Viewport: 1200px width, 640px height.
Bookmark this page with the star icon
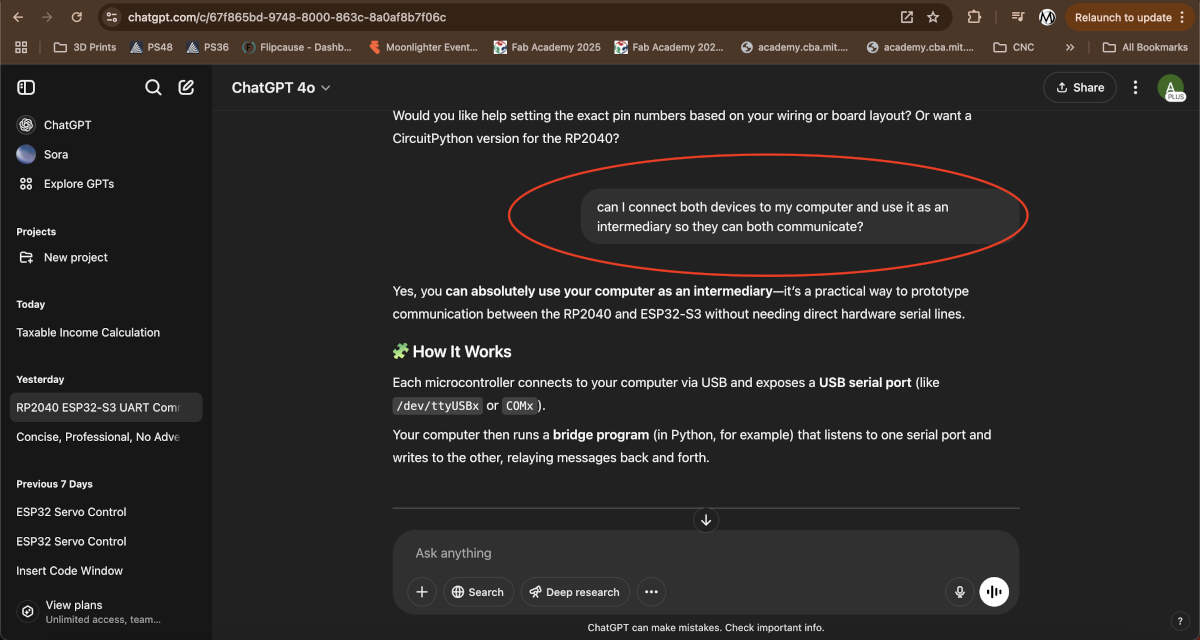click(x=933, y=17)
